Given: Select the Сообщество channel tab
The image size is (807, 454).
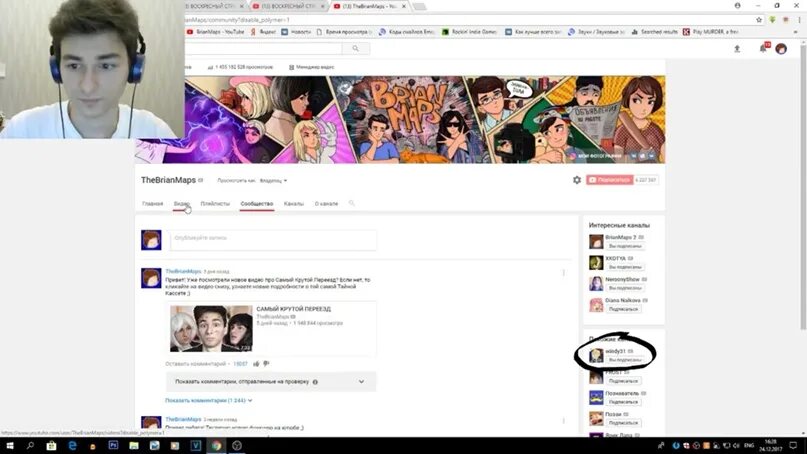Looking at the screenshot, I should [x=257, y=204].
